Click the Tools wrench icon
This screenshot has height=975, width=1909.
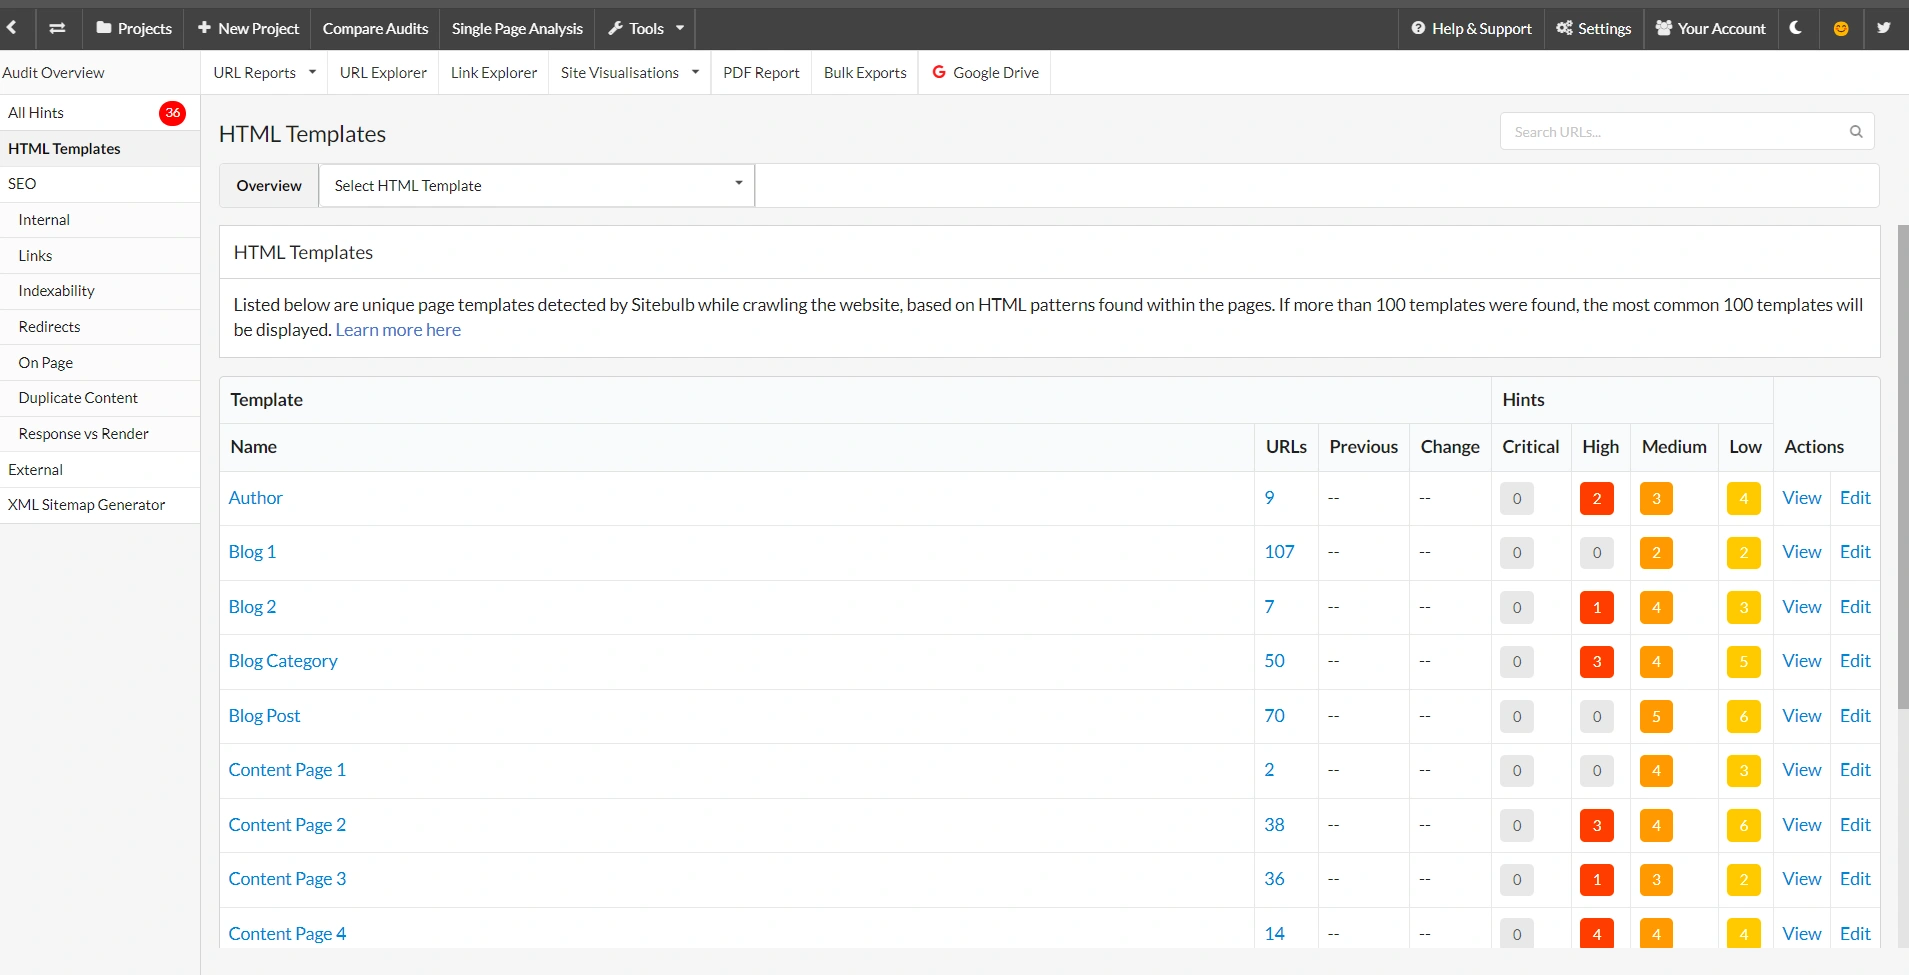[x=617, y=28]
